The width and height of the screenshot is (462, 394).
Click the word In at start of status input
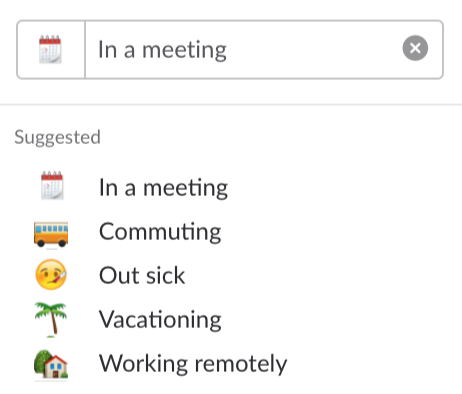click(107, 50)
